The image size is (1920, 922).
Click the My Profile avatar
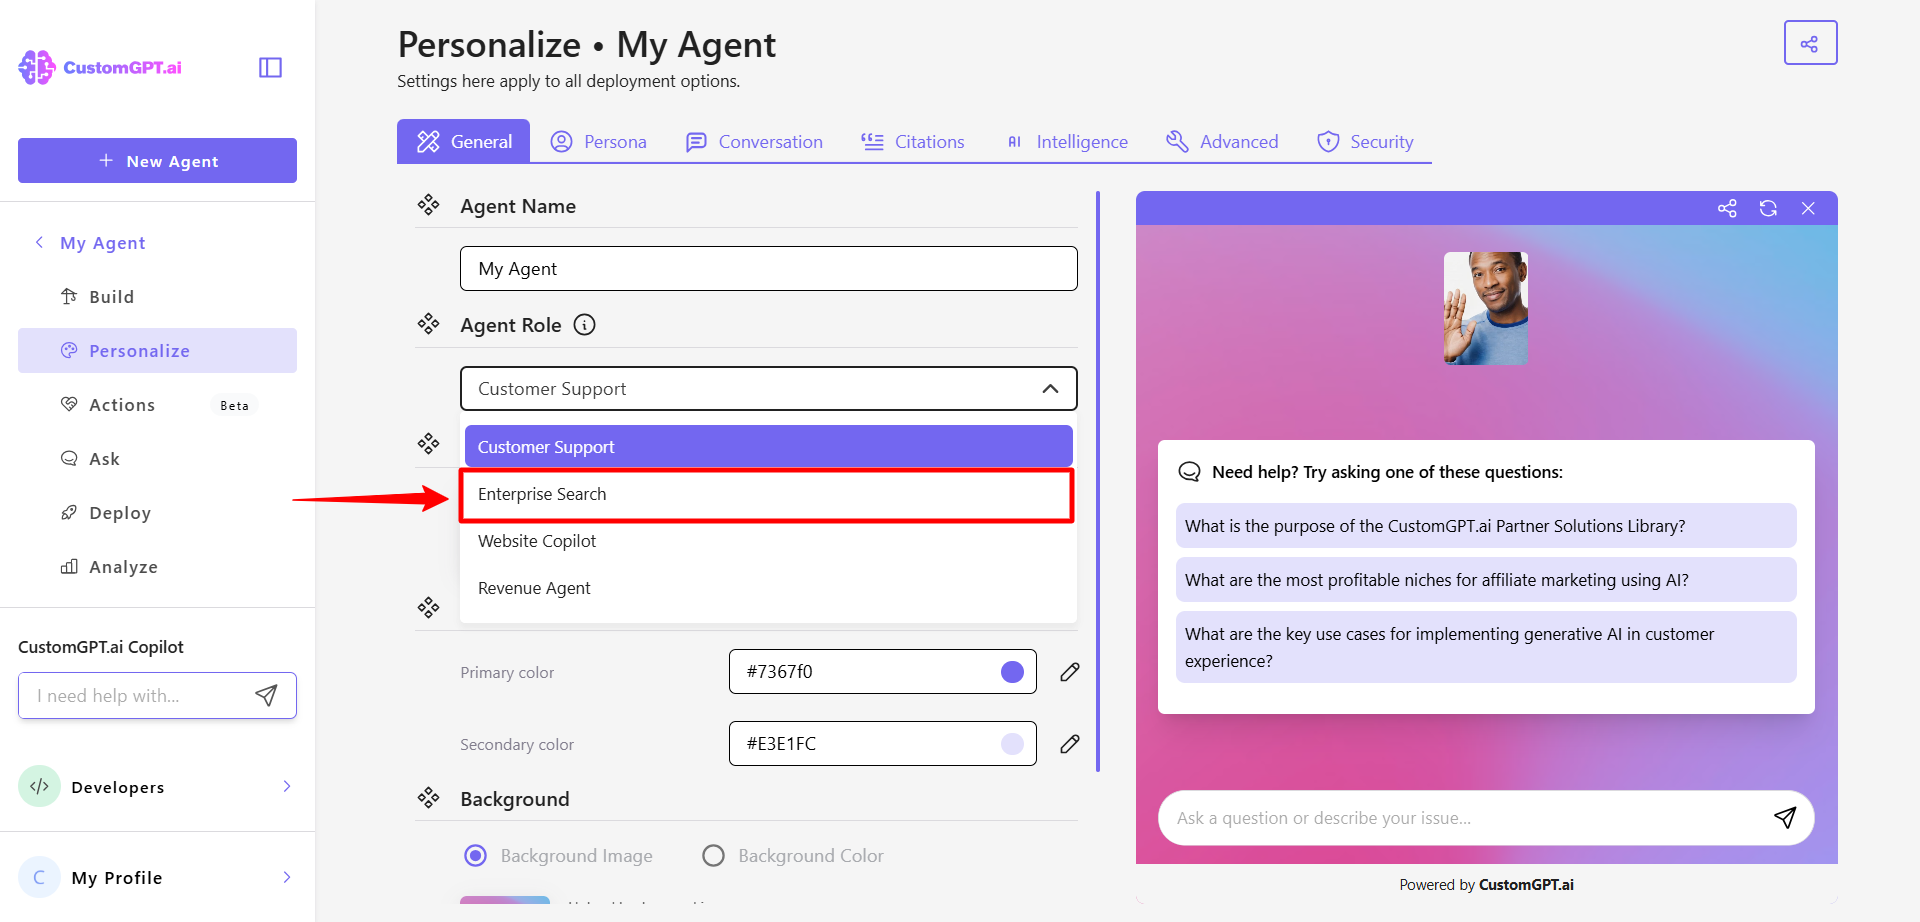40,877
